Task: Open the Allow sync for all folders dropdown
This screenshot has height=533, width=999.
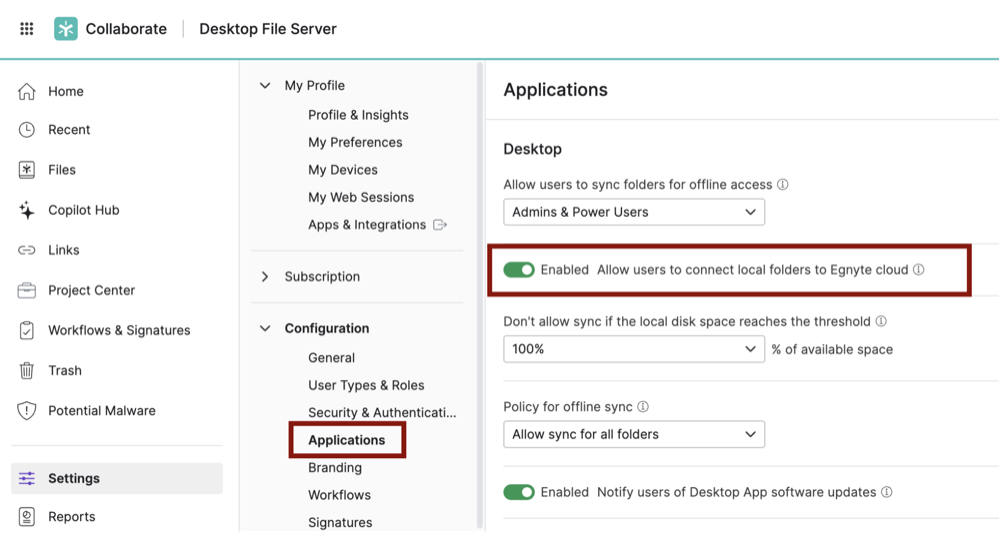Action: tap(634, 434)
